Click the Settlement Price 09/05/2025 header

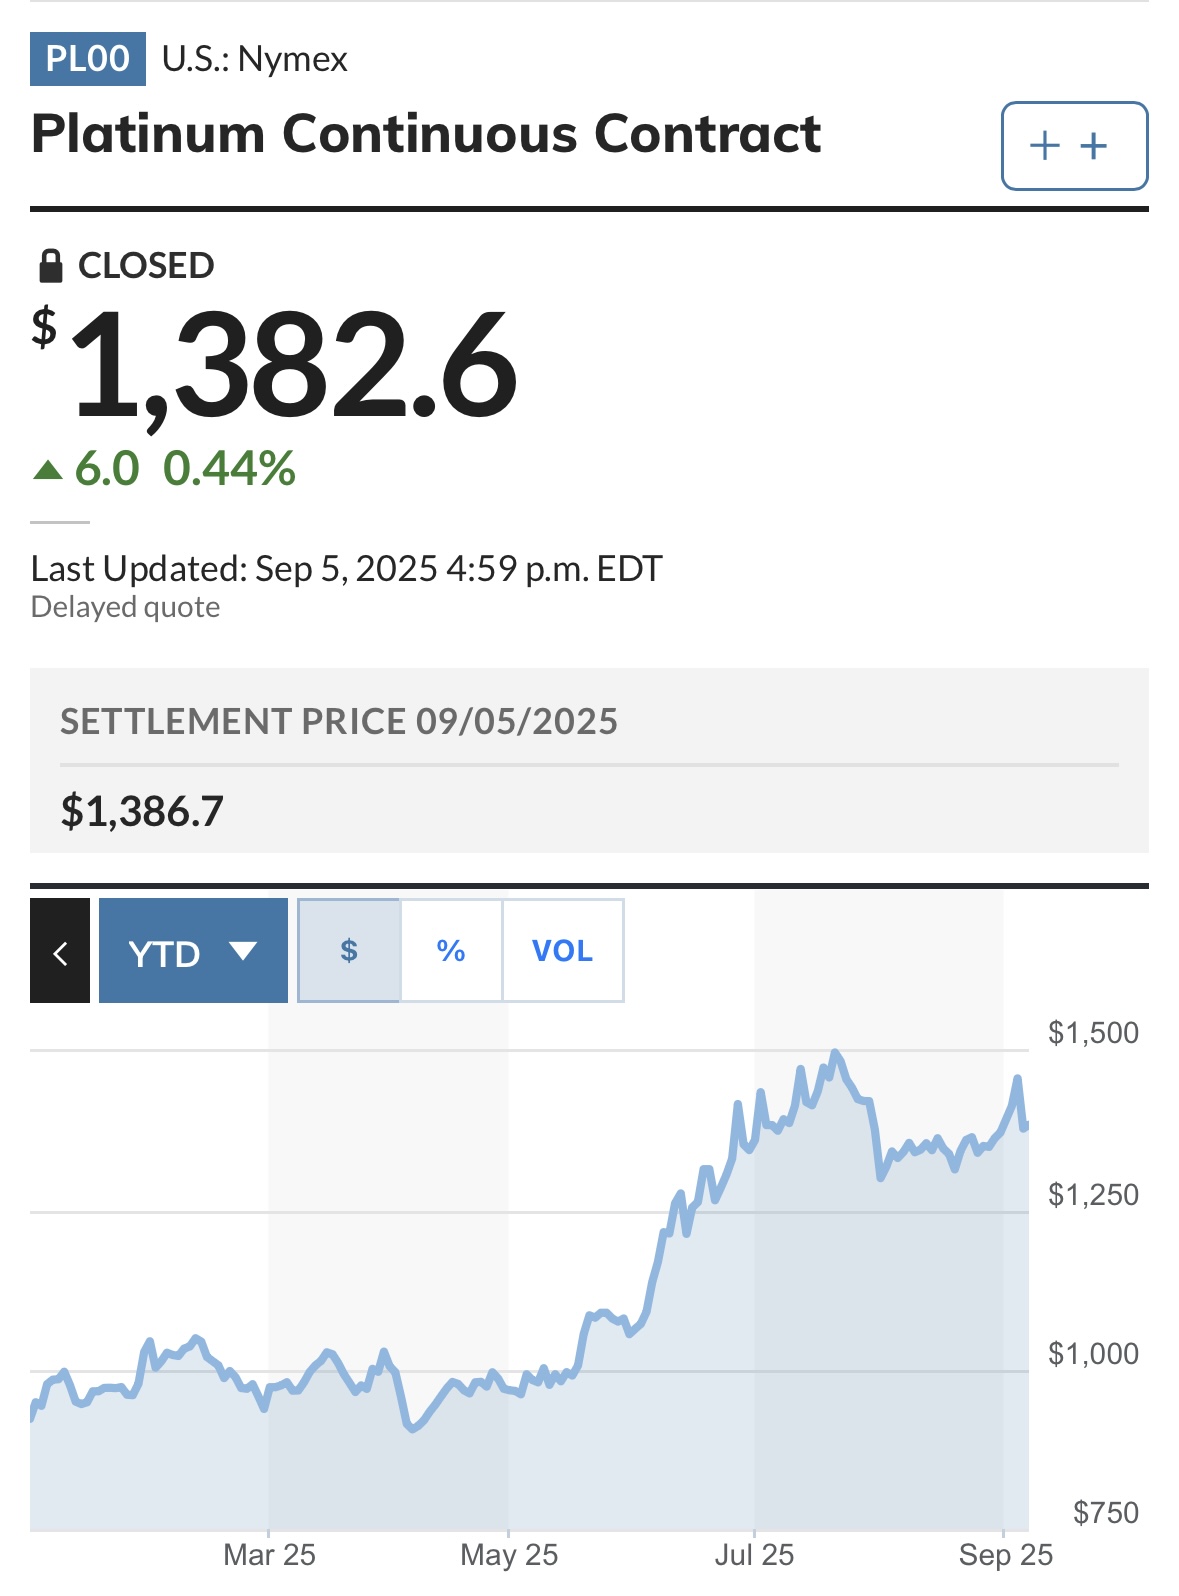coord(339,721)
